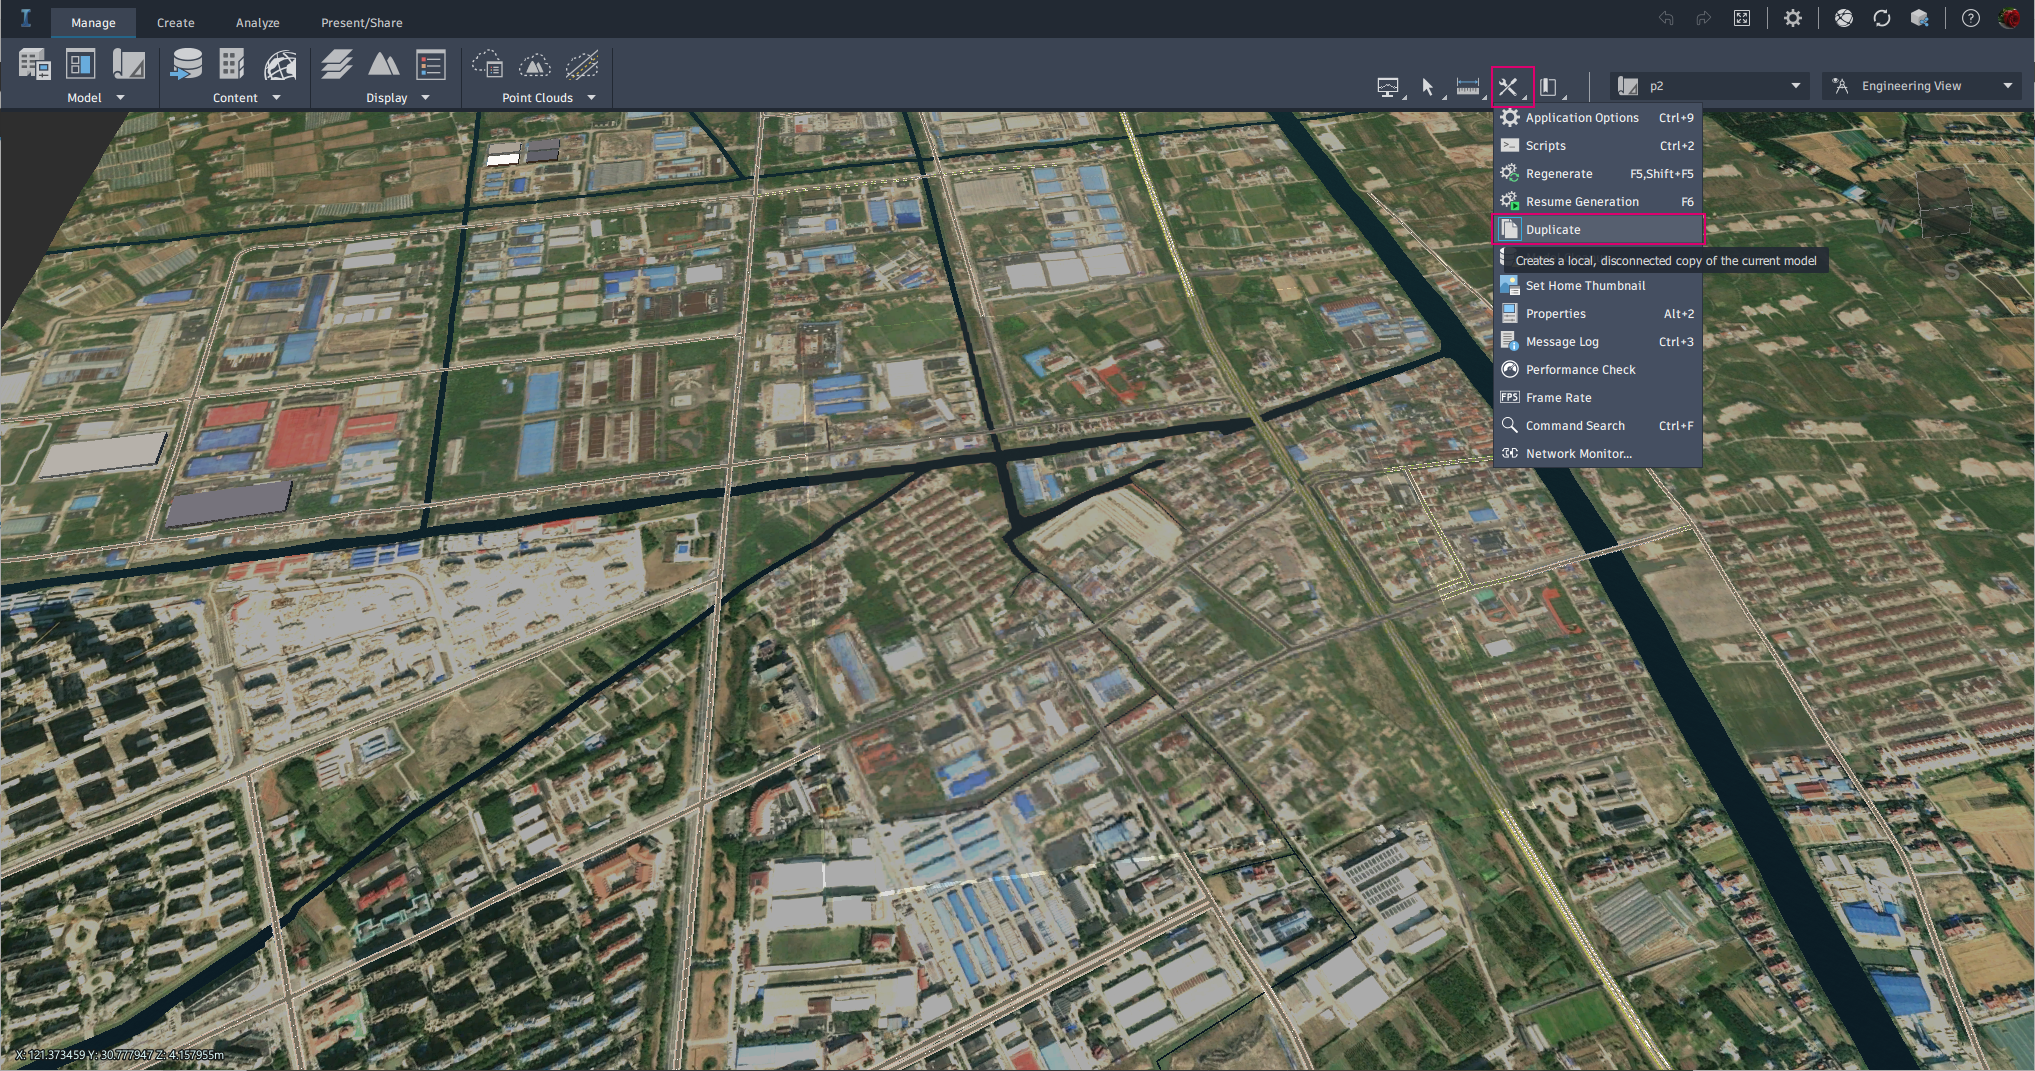Click the point cloud road extraction icon
The width and height of the screenshot is (2035, 1071).
point(582,65)
